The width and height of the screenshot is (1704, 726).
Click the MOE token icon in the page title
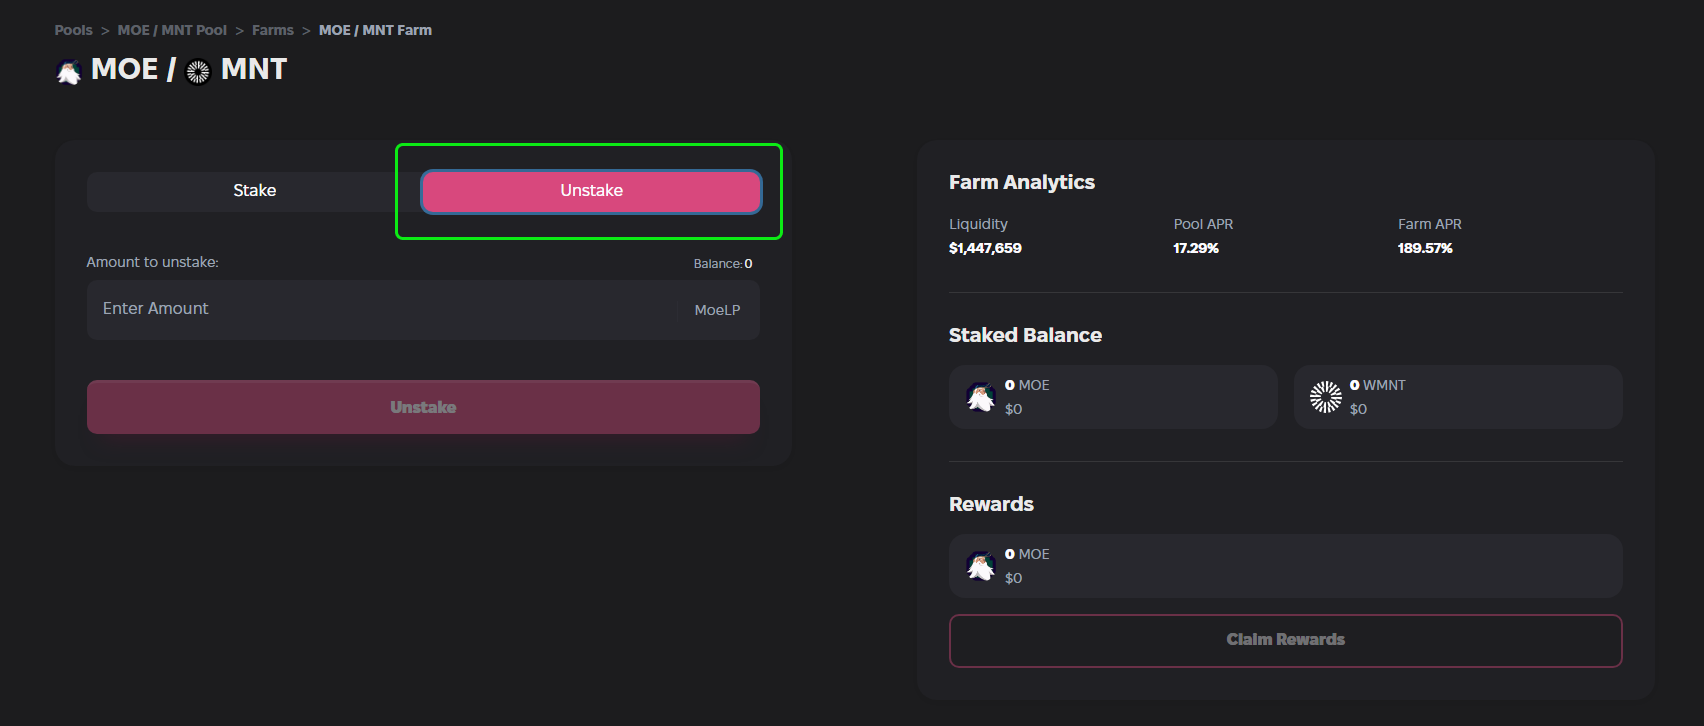[69, 72]
